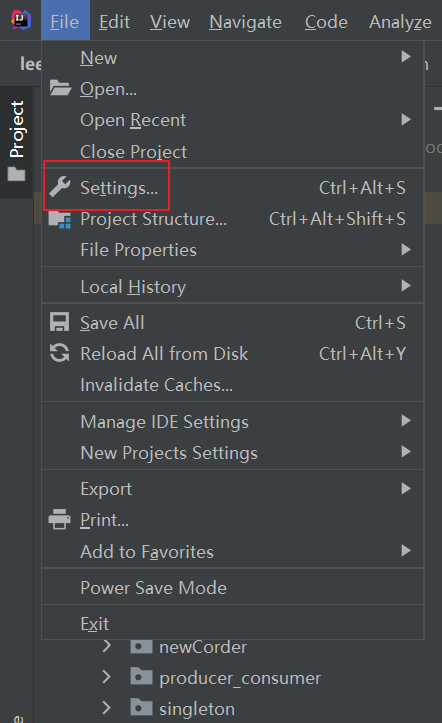Expand the singleton folder chevron
The height and width of the screenshot is (723, 442).
(107, 707)
